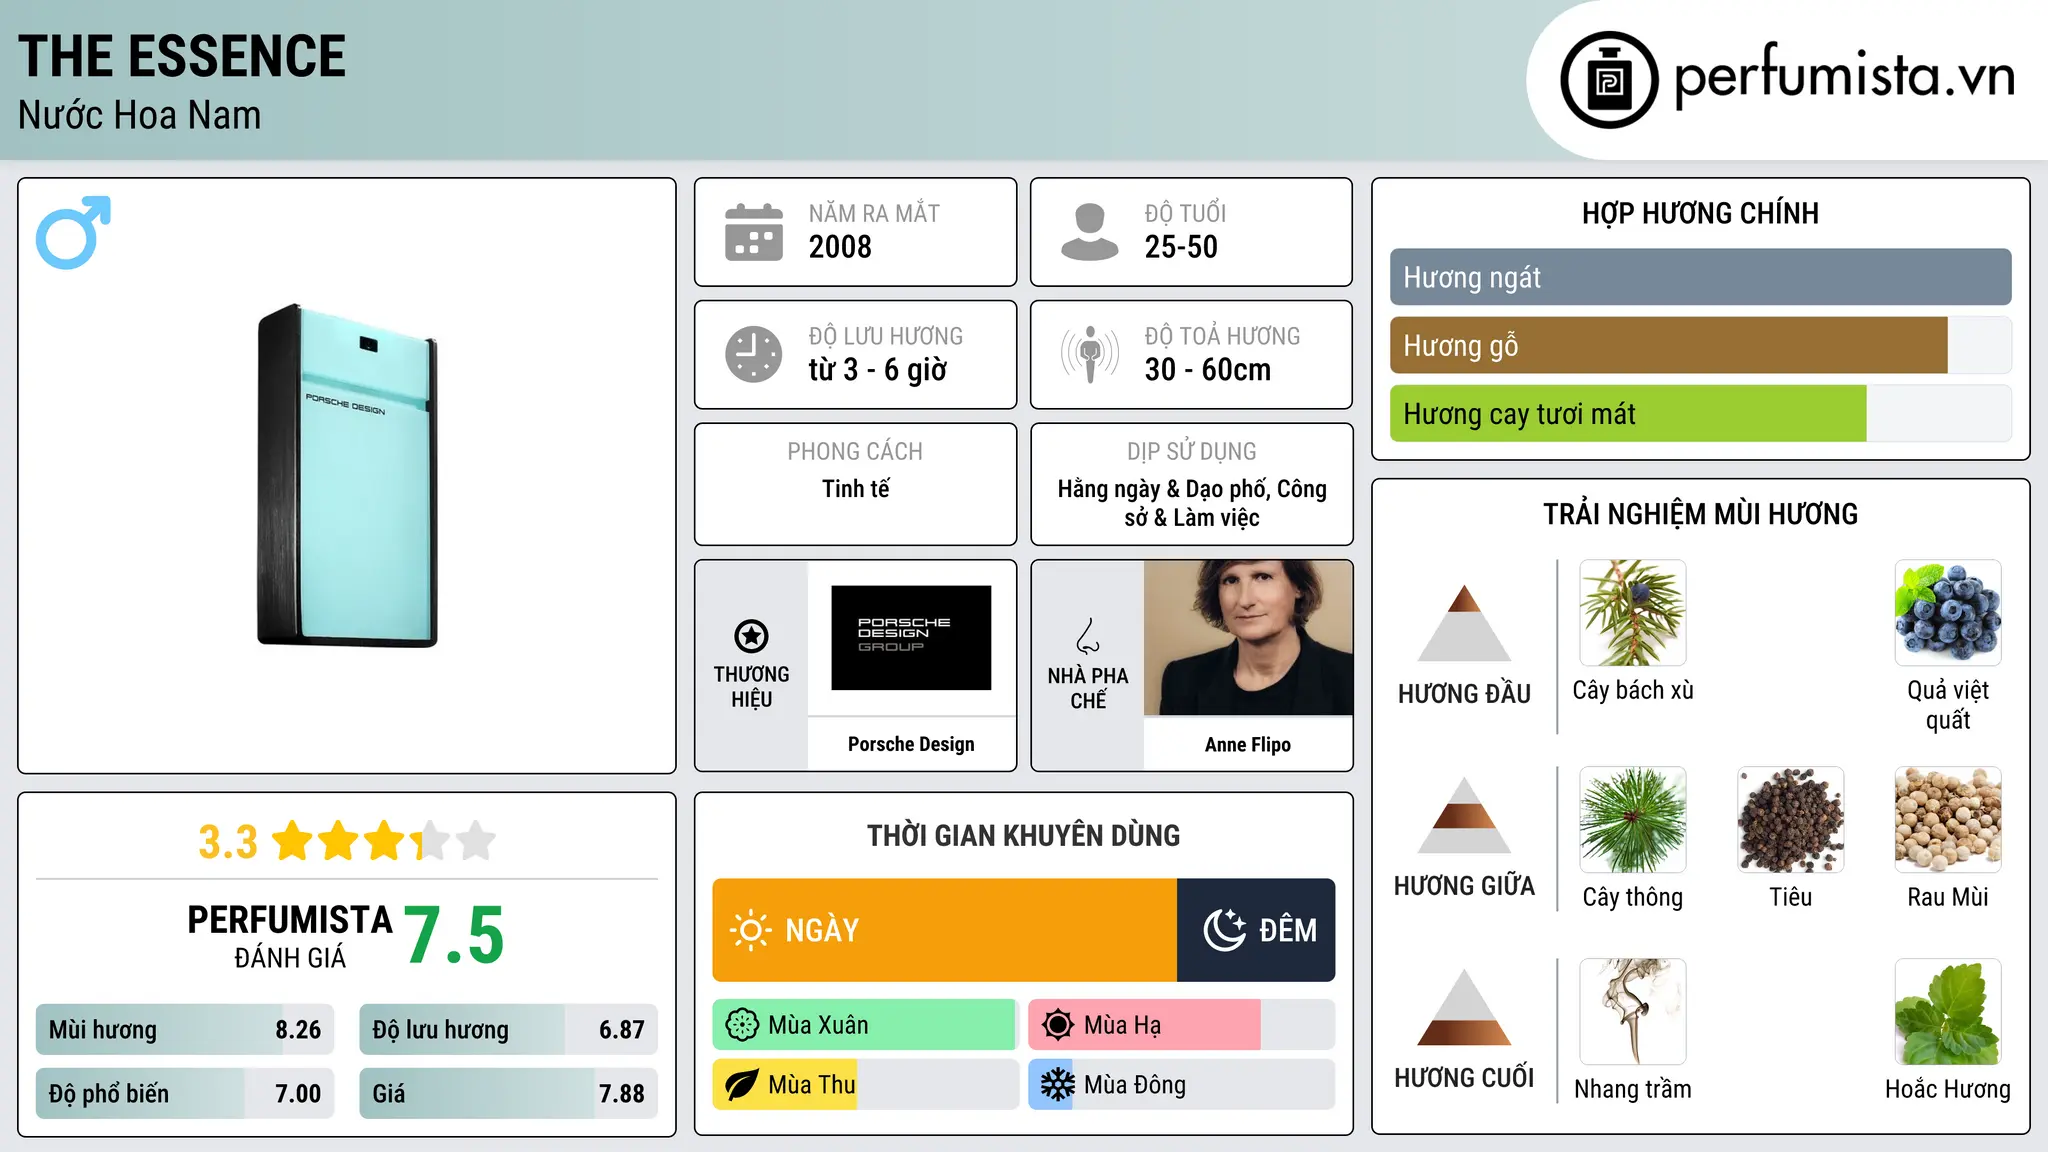
Task: Open the Rau Mùi note image
Action: (x=1948, y=820)
